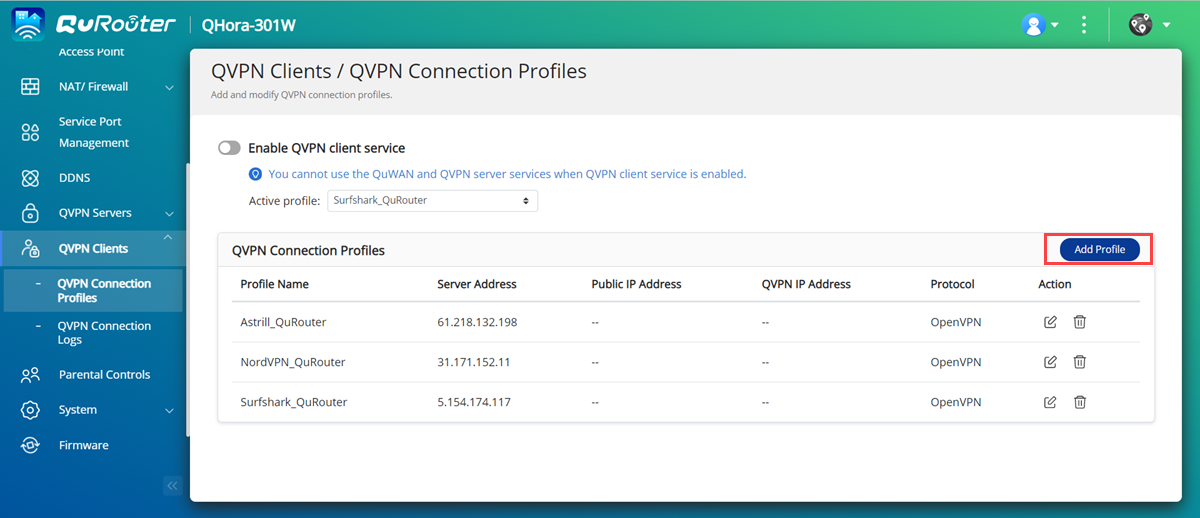Select the NordVPN_QuRouter profile name
Screen dimensions: 1200x518
[293, 362]
